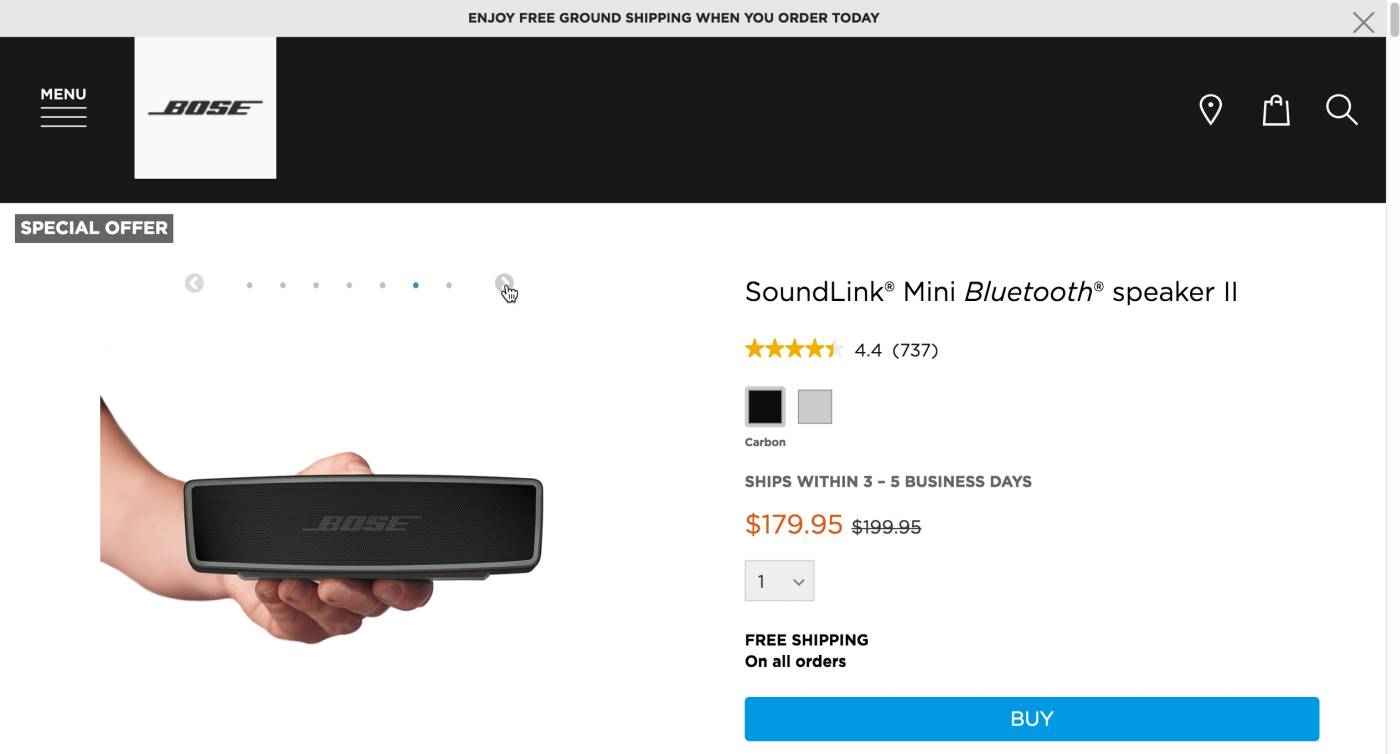The height and width of the screenshot is (754, 1400).
Task: Open the store locator pin icon
Action: [1210, 109]
